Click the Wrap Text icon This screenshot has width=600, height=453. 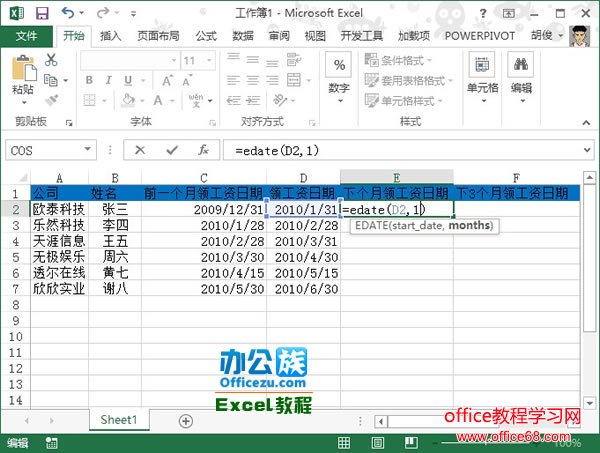(x=293, y=60)
